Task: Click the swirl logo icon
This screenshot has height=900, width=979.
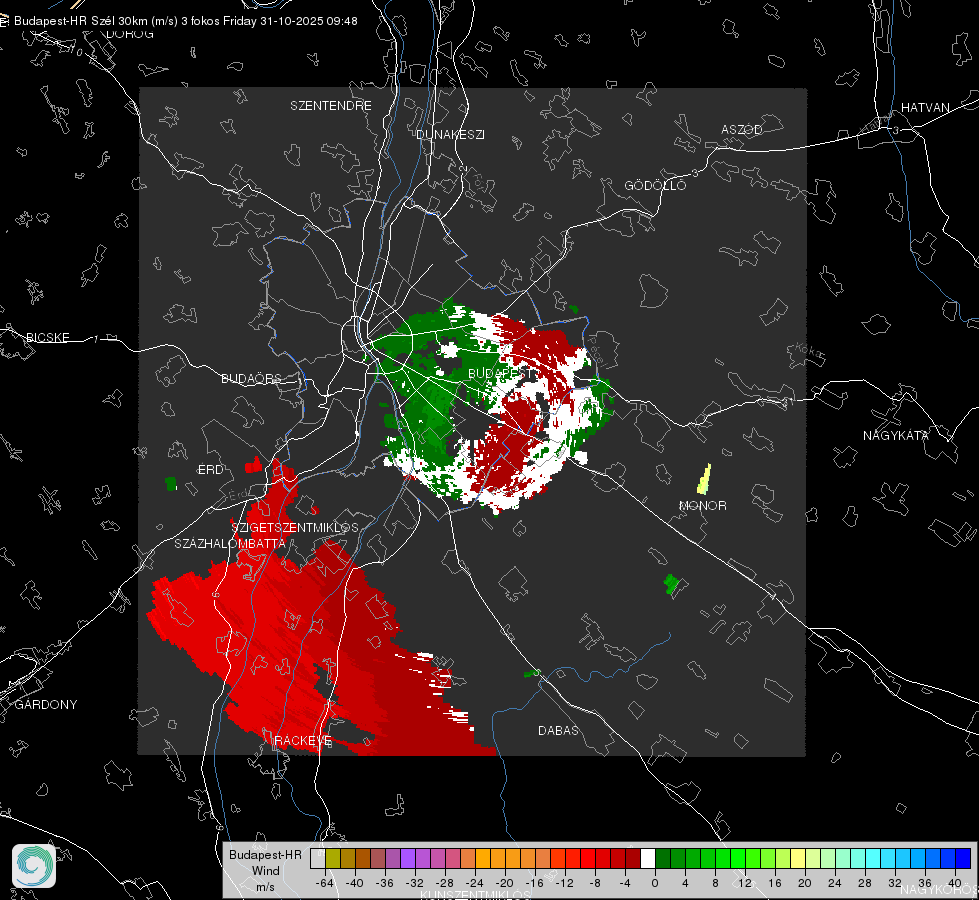Action: pyautogui.click(x=34, y=866)
